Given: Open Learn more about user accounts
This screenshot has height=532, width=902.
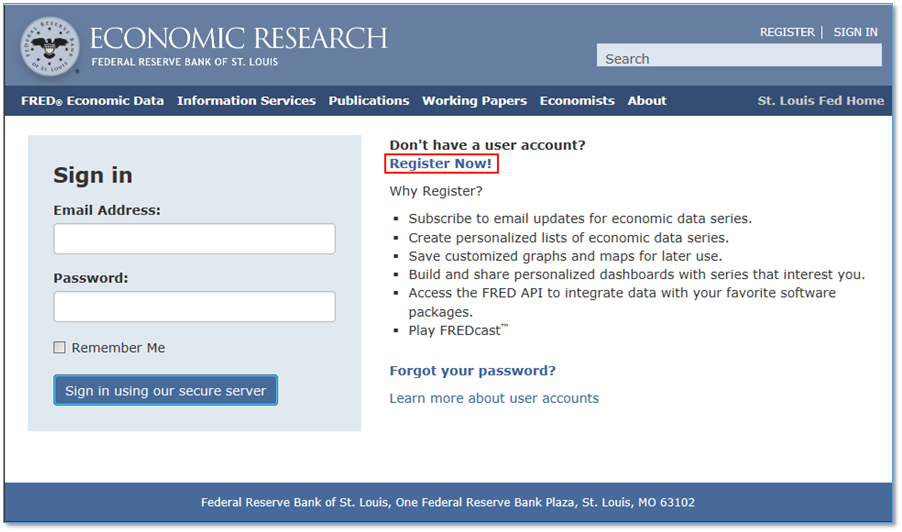Looking at the screenshot, I should [494, 398].
